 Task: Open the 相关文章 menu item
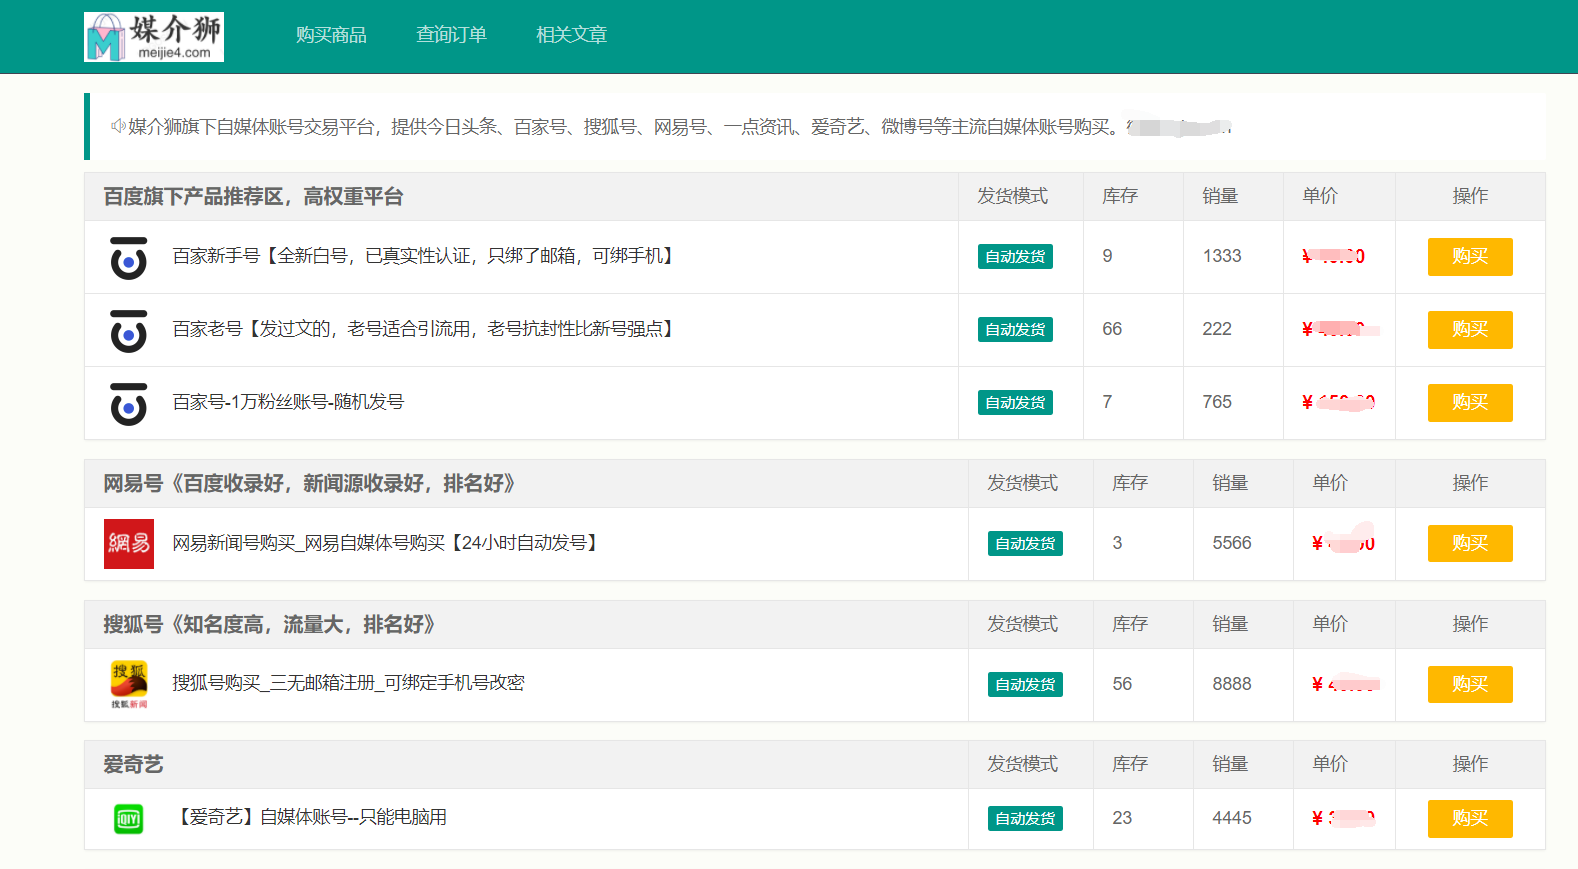(x=571, y=35)
